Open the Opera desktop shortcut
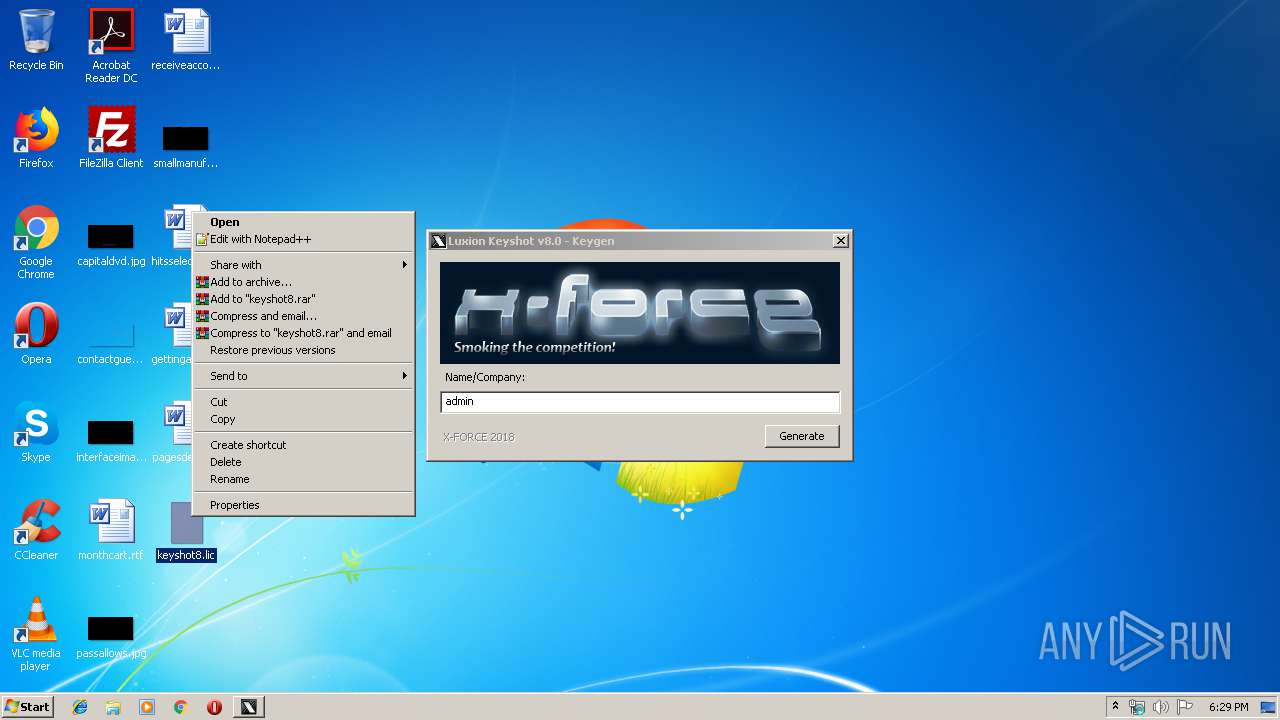 pyautogui.click(x=36, y=334)
